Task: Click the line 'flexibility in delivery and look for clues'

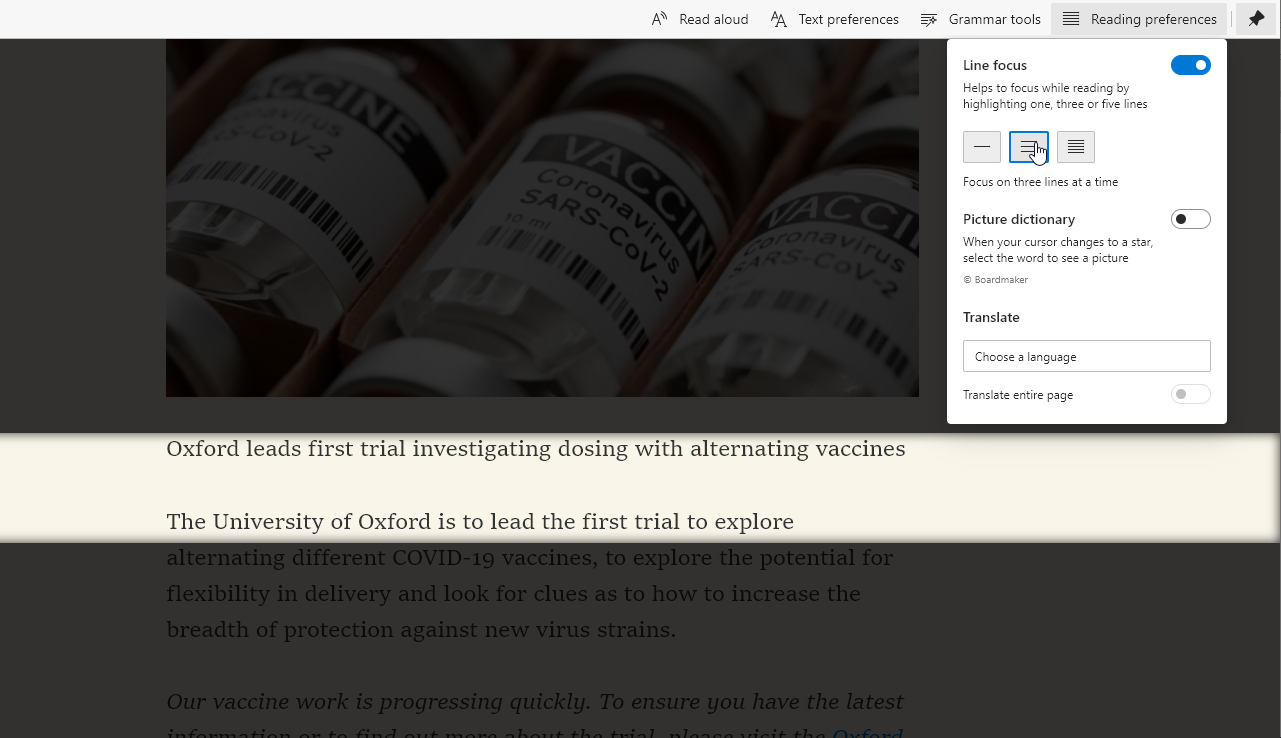Action: [513, 594]
